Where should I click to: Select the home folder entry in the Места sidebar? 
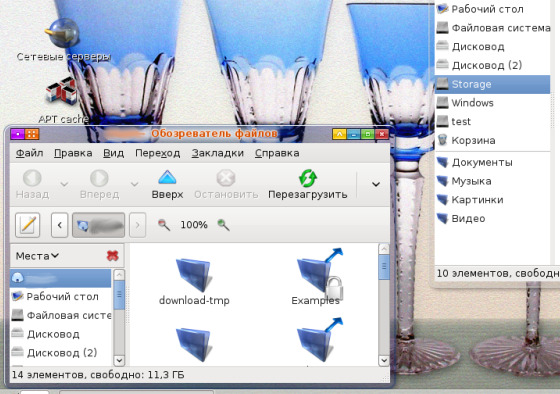61,278
